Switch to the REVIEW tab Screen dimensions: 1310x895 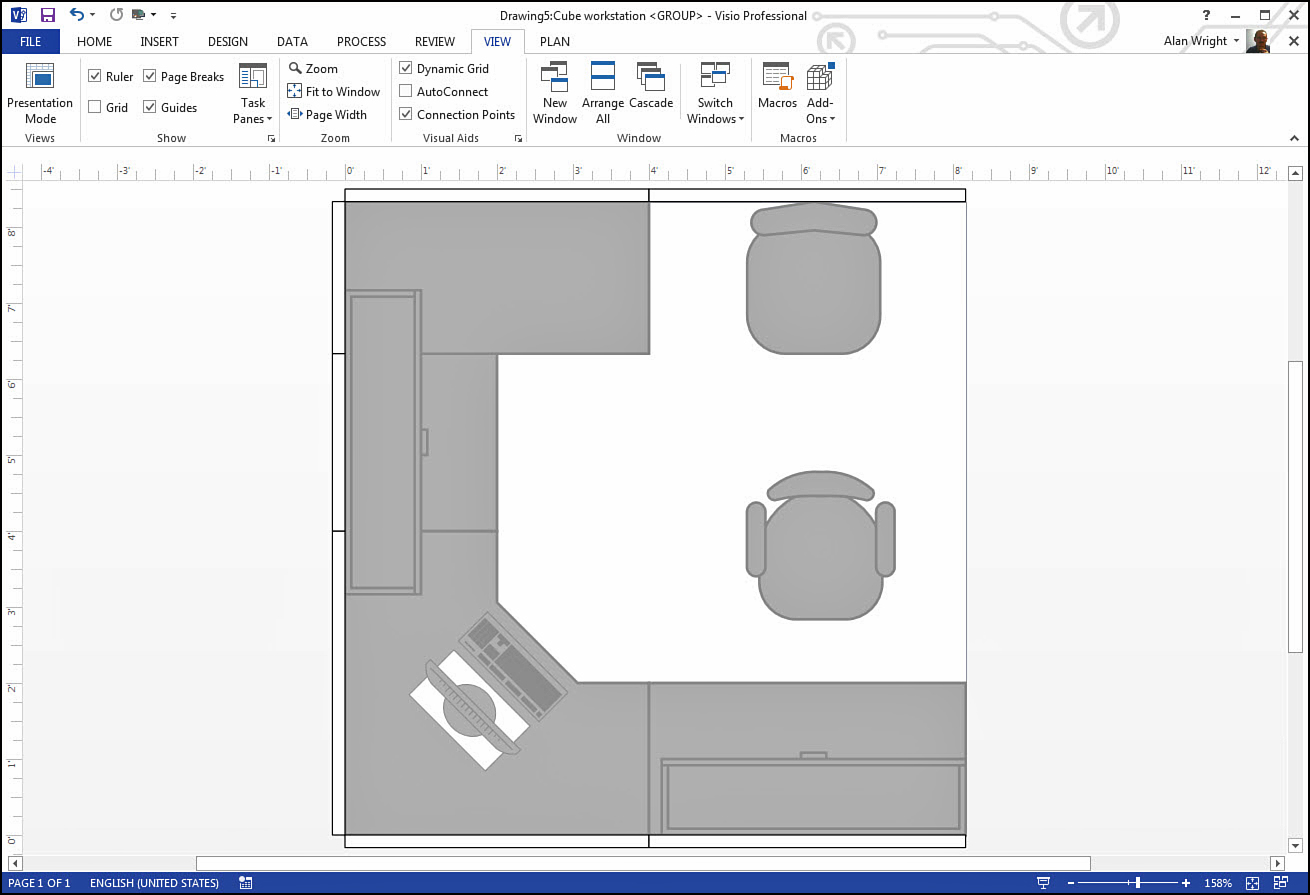pos(435,41)
